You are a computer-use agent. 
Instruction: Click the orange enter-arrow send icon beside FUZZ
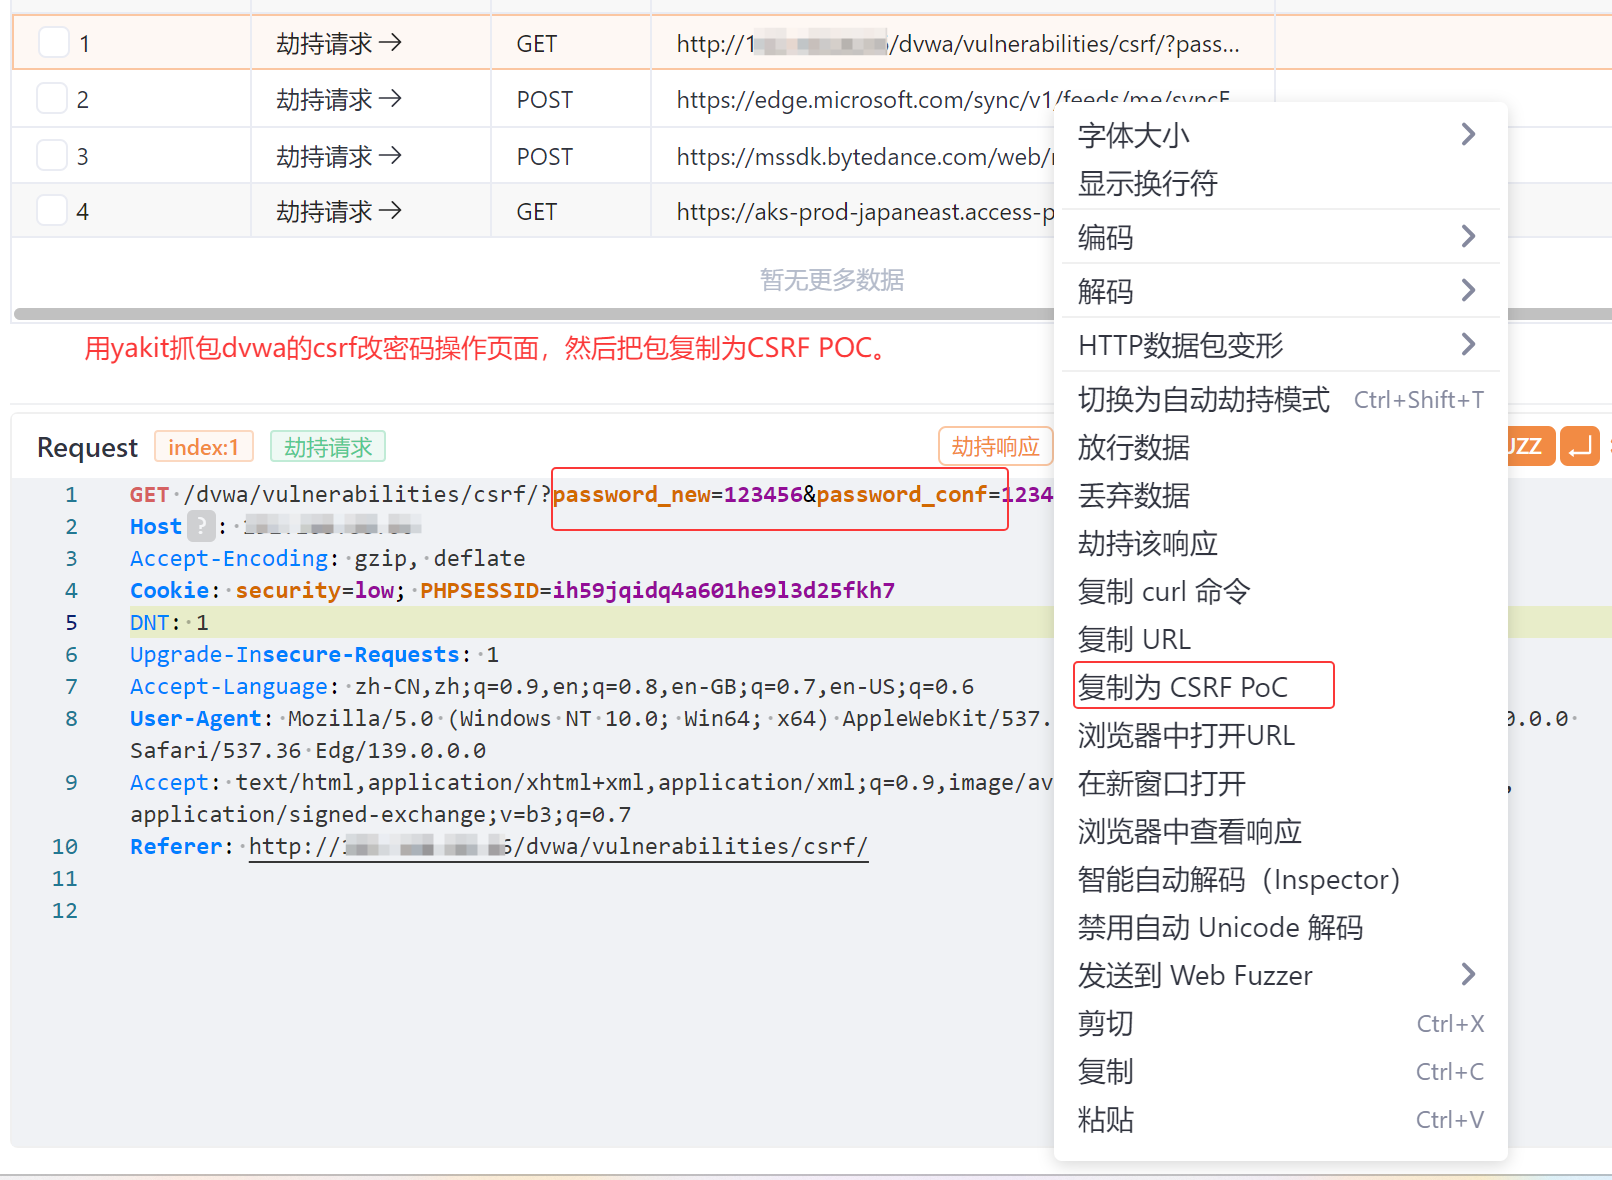[1579, 446]
